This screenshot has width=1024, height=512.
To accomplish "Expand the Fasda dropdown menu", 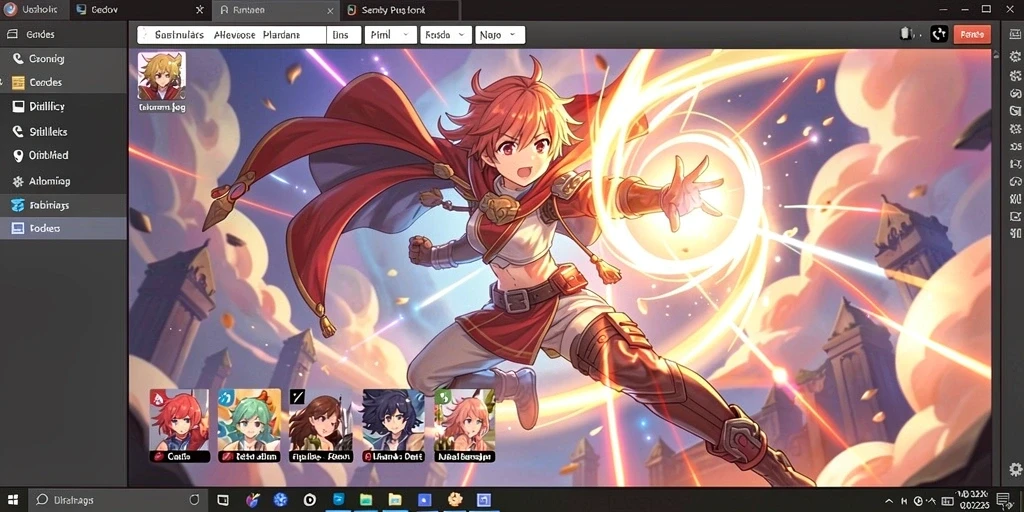I will click(445, 35).
